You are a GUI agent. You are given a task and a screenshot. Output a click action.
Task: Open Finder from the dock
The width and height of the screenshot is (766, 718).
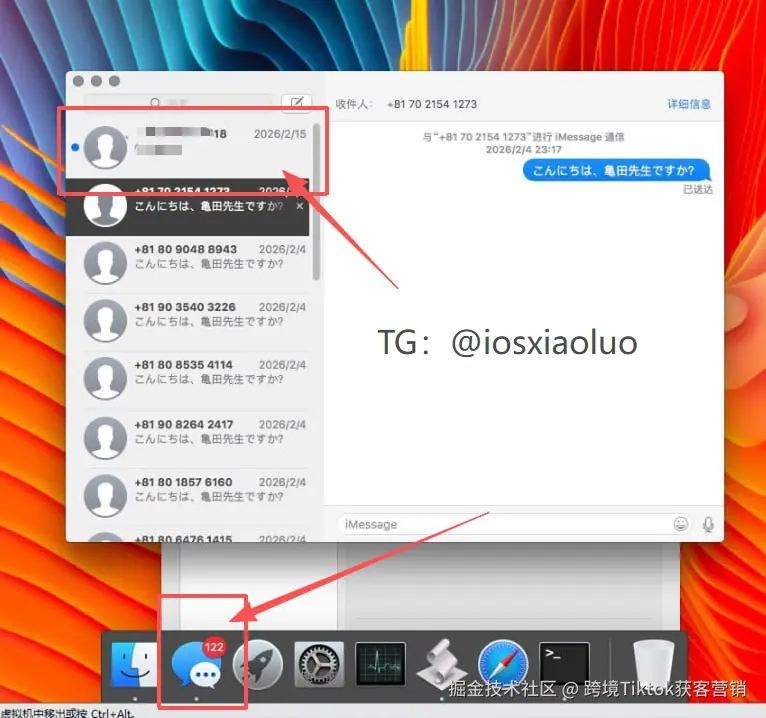pyautogui.click(x=134, y=665)
